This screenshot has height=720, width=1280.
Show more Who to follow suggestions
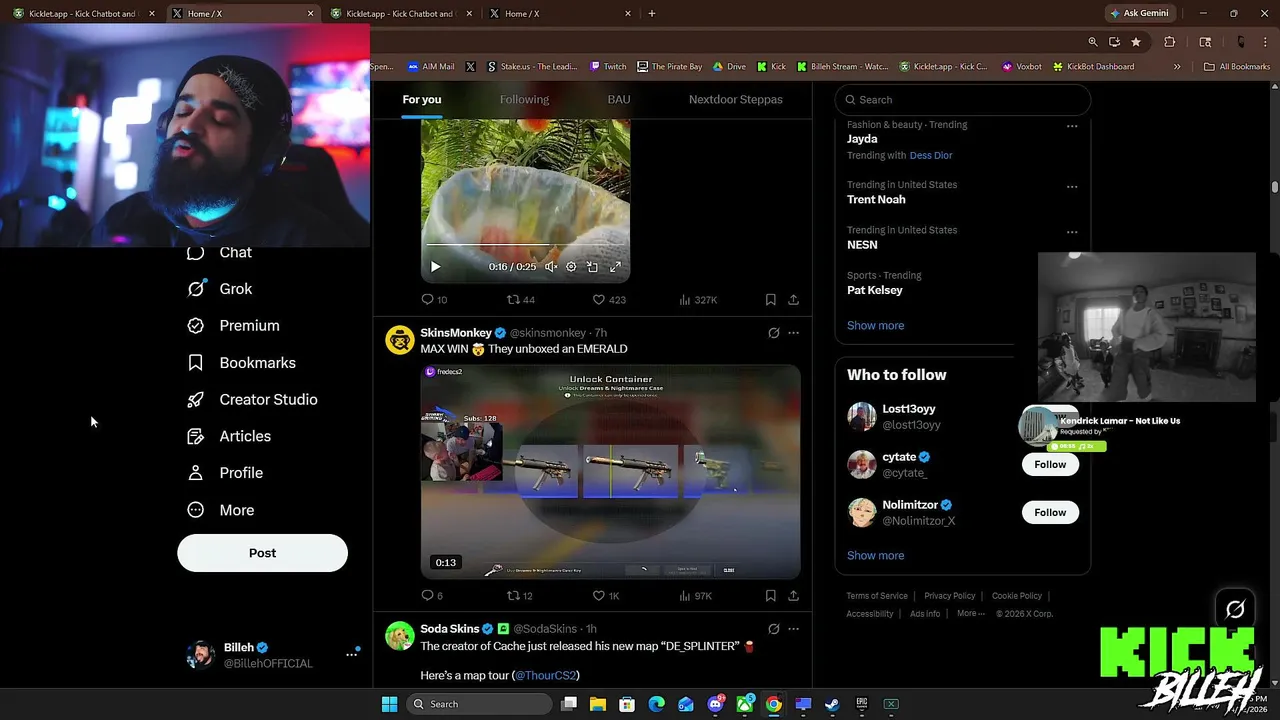875,556
